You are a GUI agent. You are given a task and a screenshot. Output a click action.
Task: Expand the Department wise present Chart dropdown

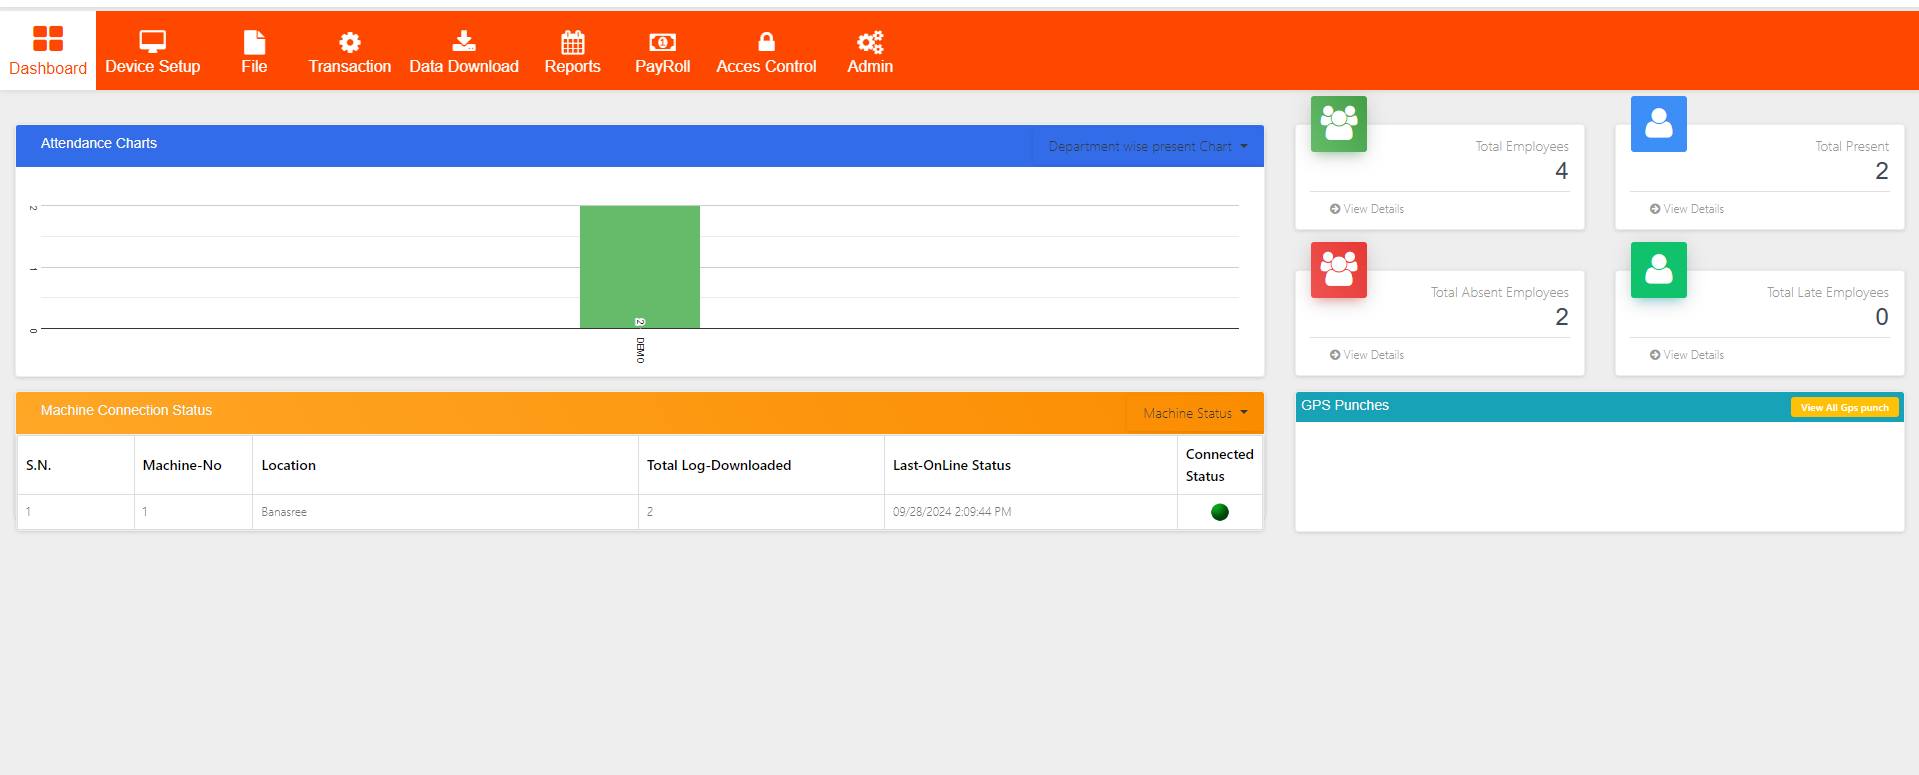[1147, 146]
